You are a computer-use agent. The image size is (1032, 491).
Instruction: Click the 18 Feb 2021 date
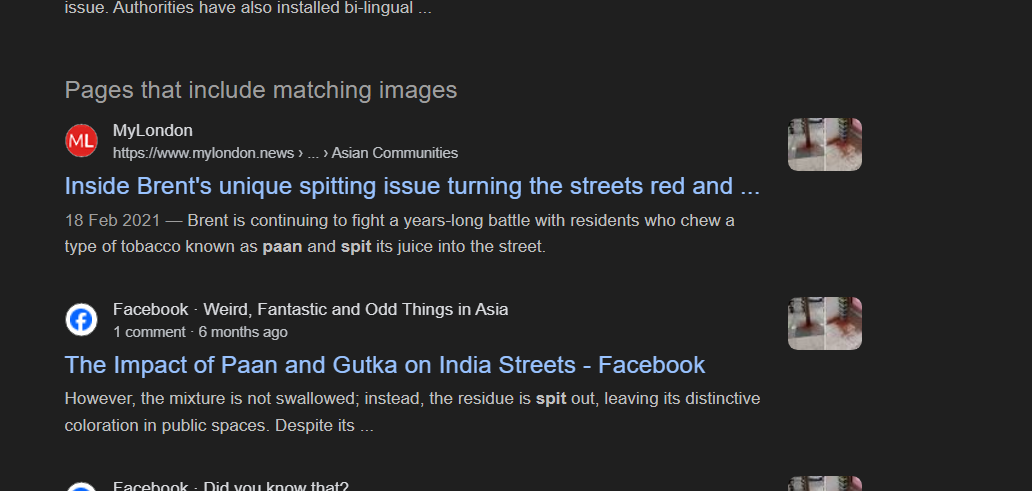[113, 220]
